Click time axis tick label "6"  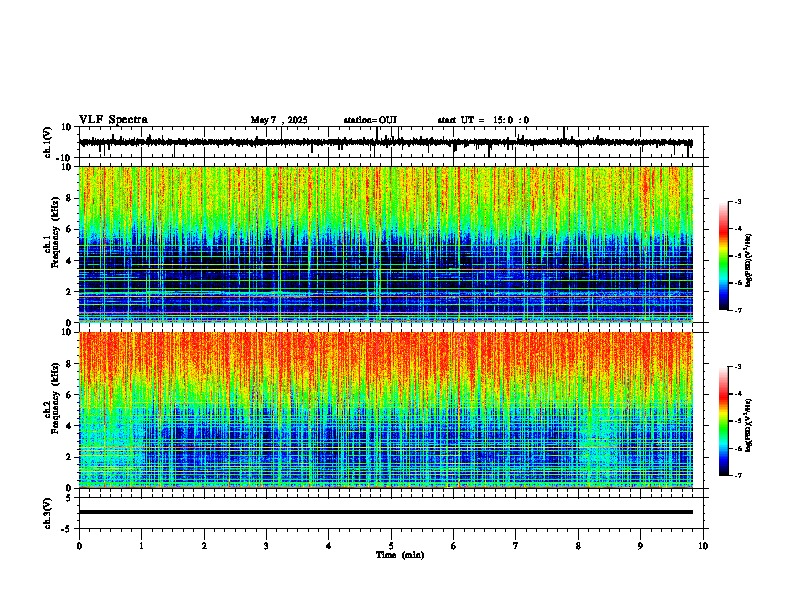point(453,546)
